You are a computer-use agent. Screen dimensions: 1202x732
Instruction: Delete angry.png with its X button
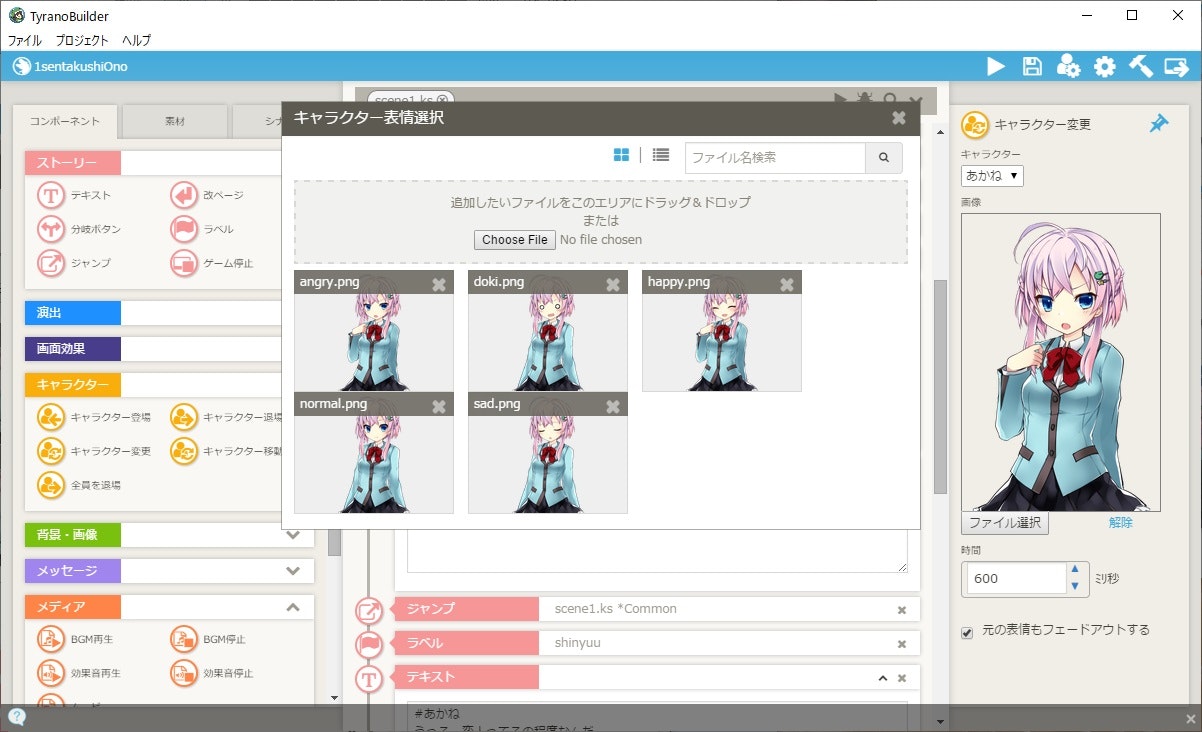click(x=439, y=284)
